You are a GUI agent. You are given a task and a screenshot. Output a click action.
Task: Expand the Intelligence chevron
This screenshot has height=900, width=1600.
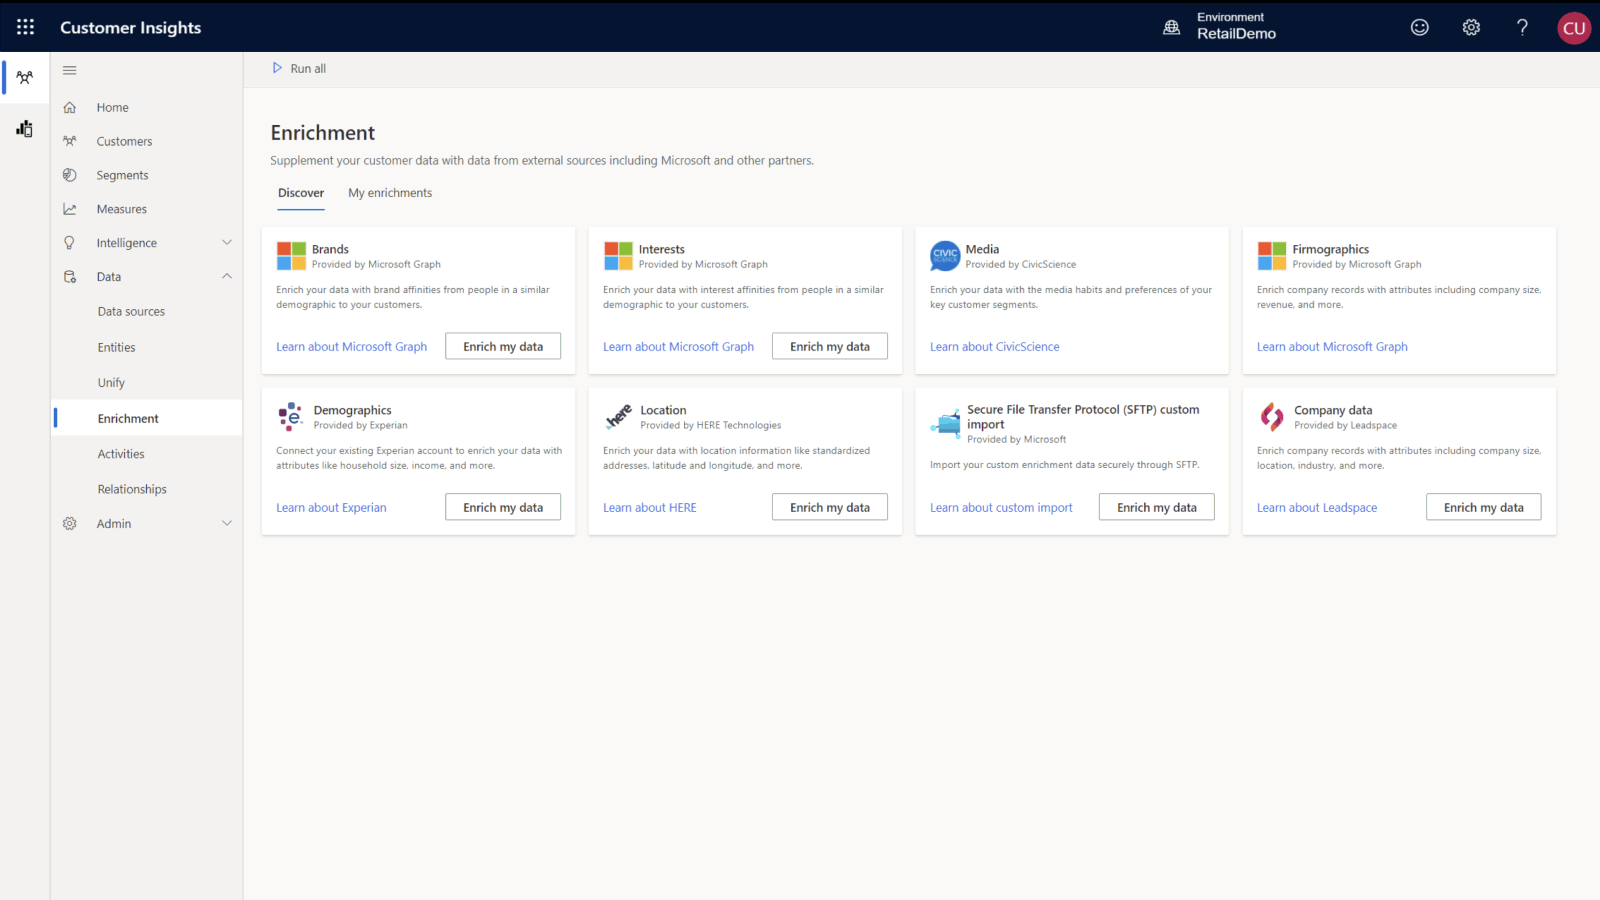click(227, 242)
